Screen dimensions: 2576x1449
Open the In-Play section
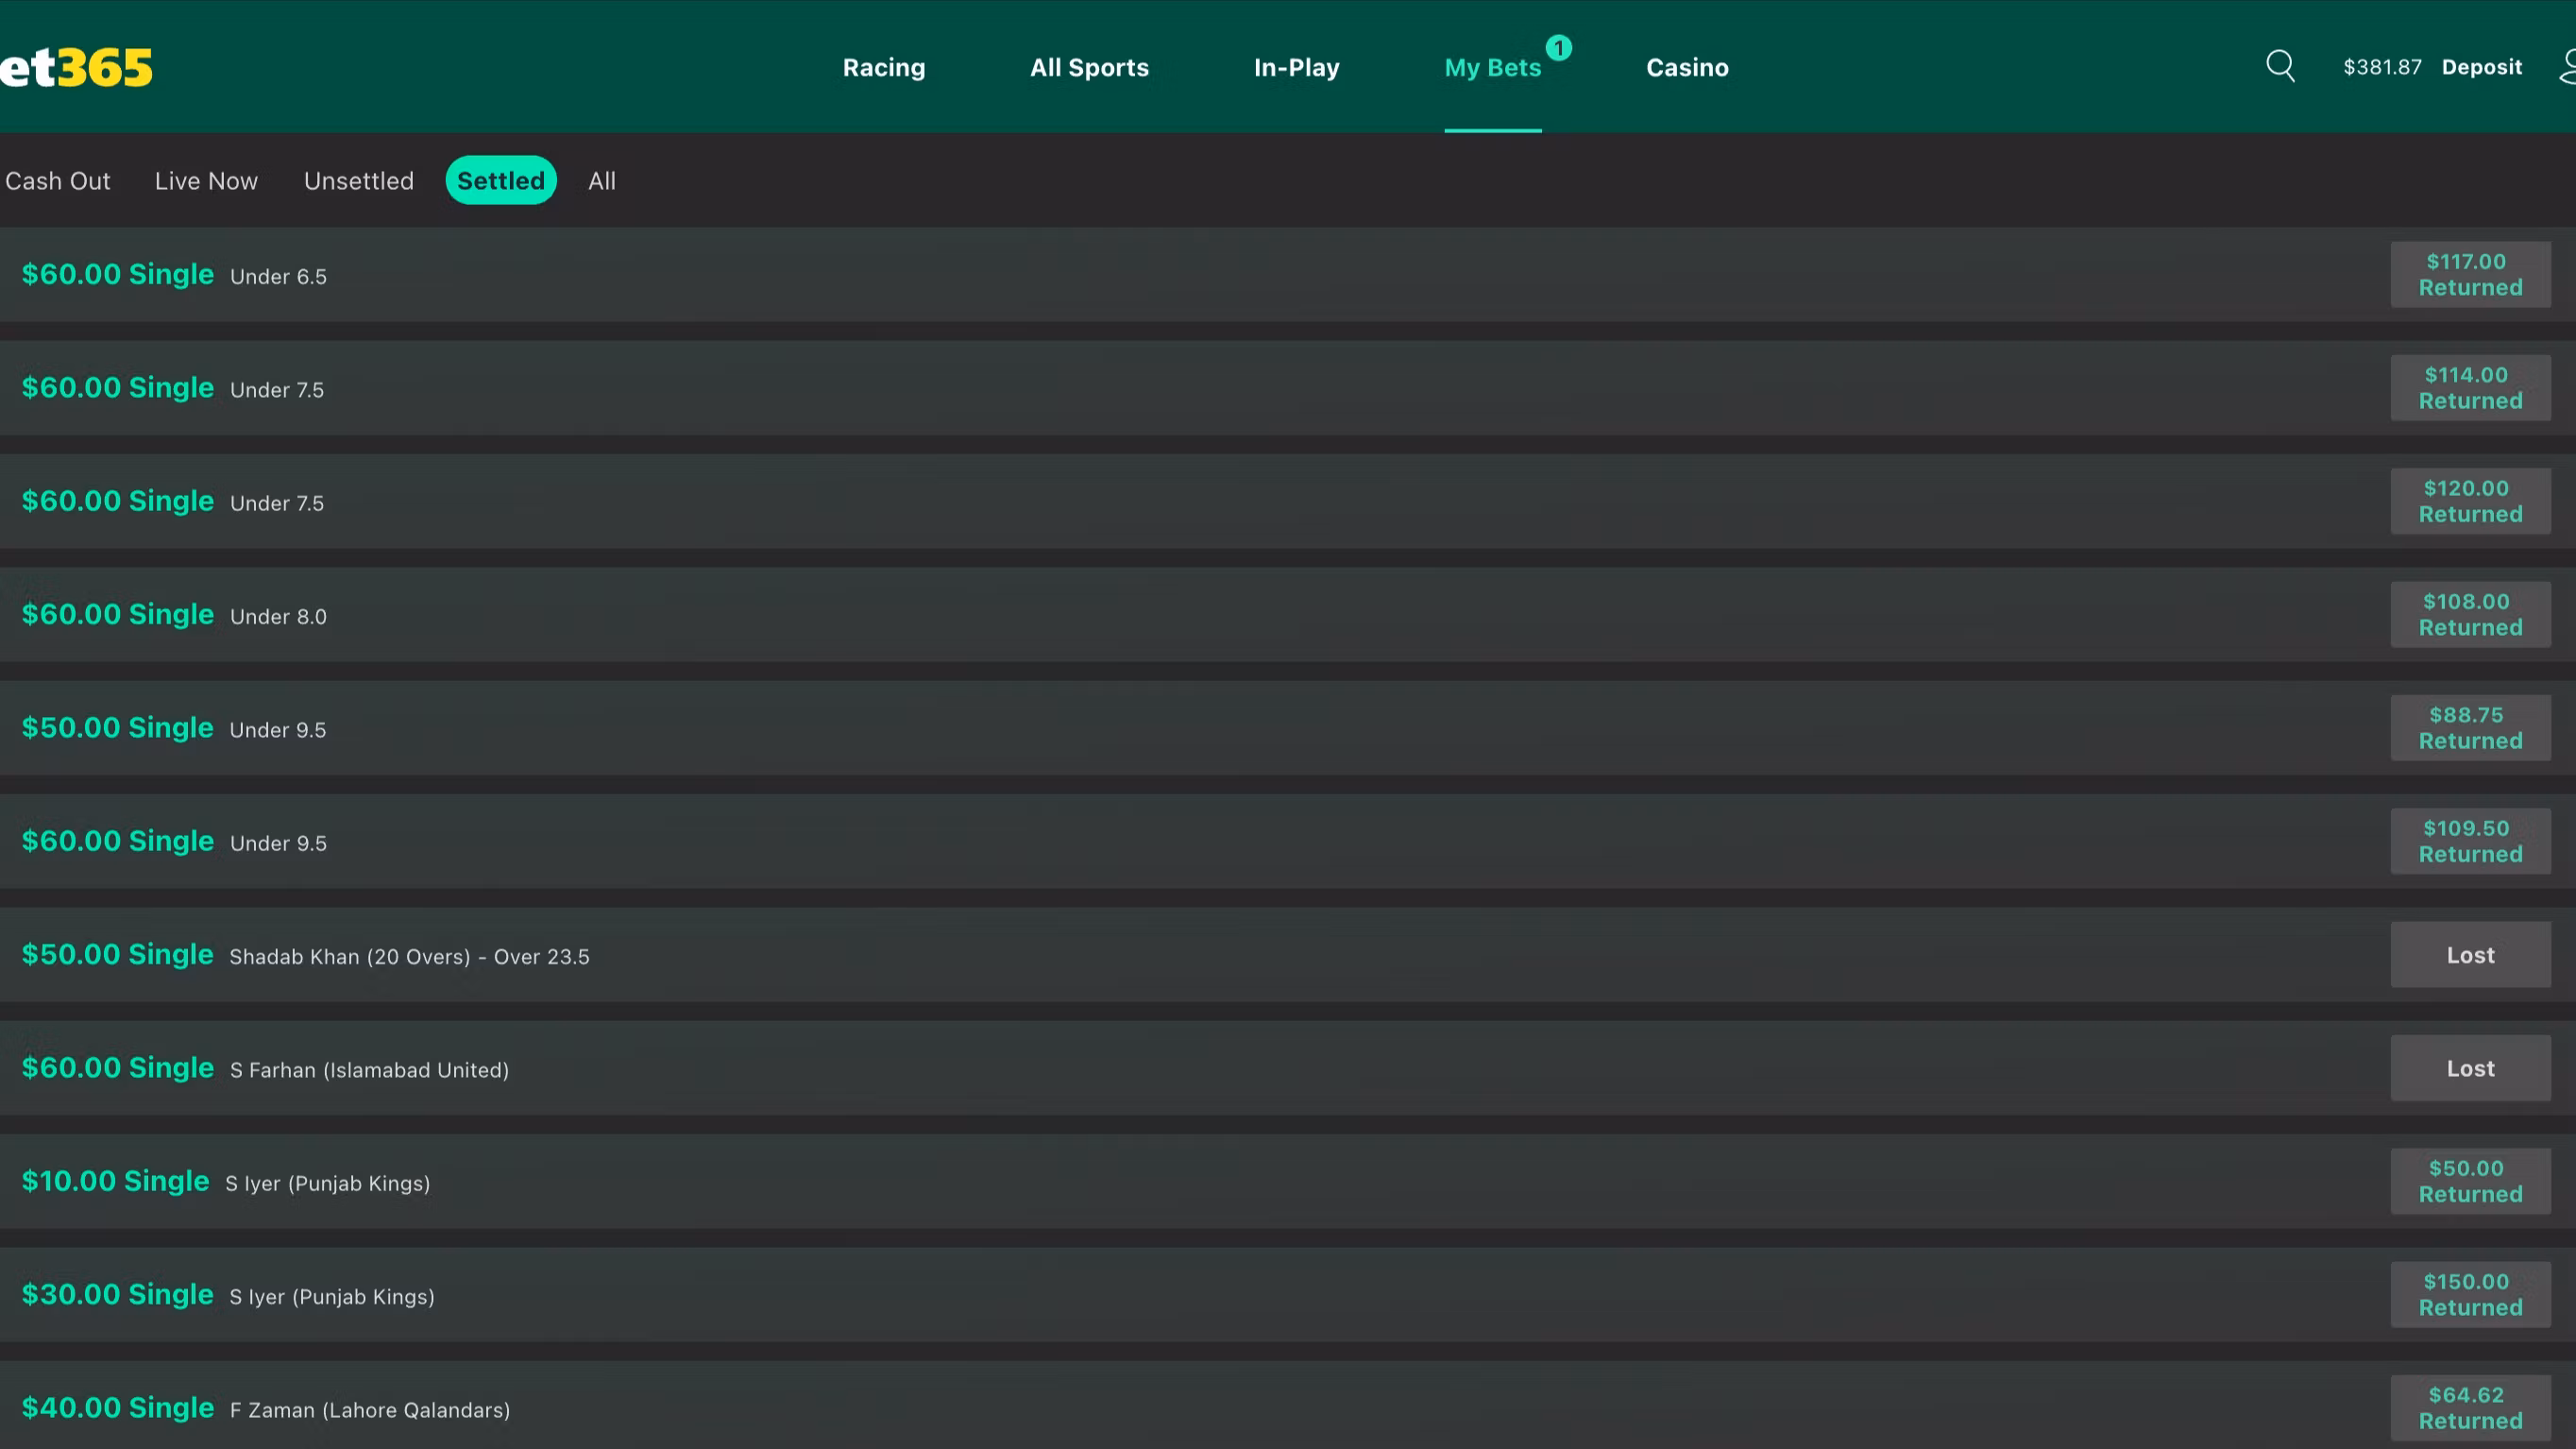pyautogui.click(x=1296, y=67)
